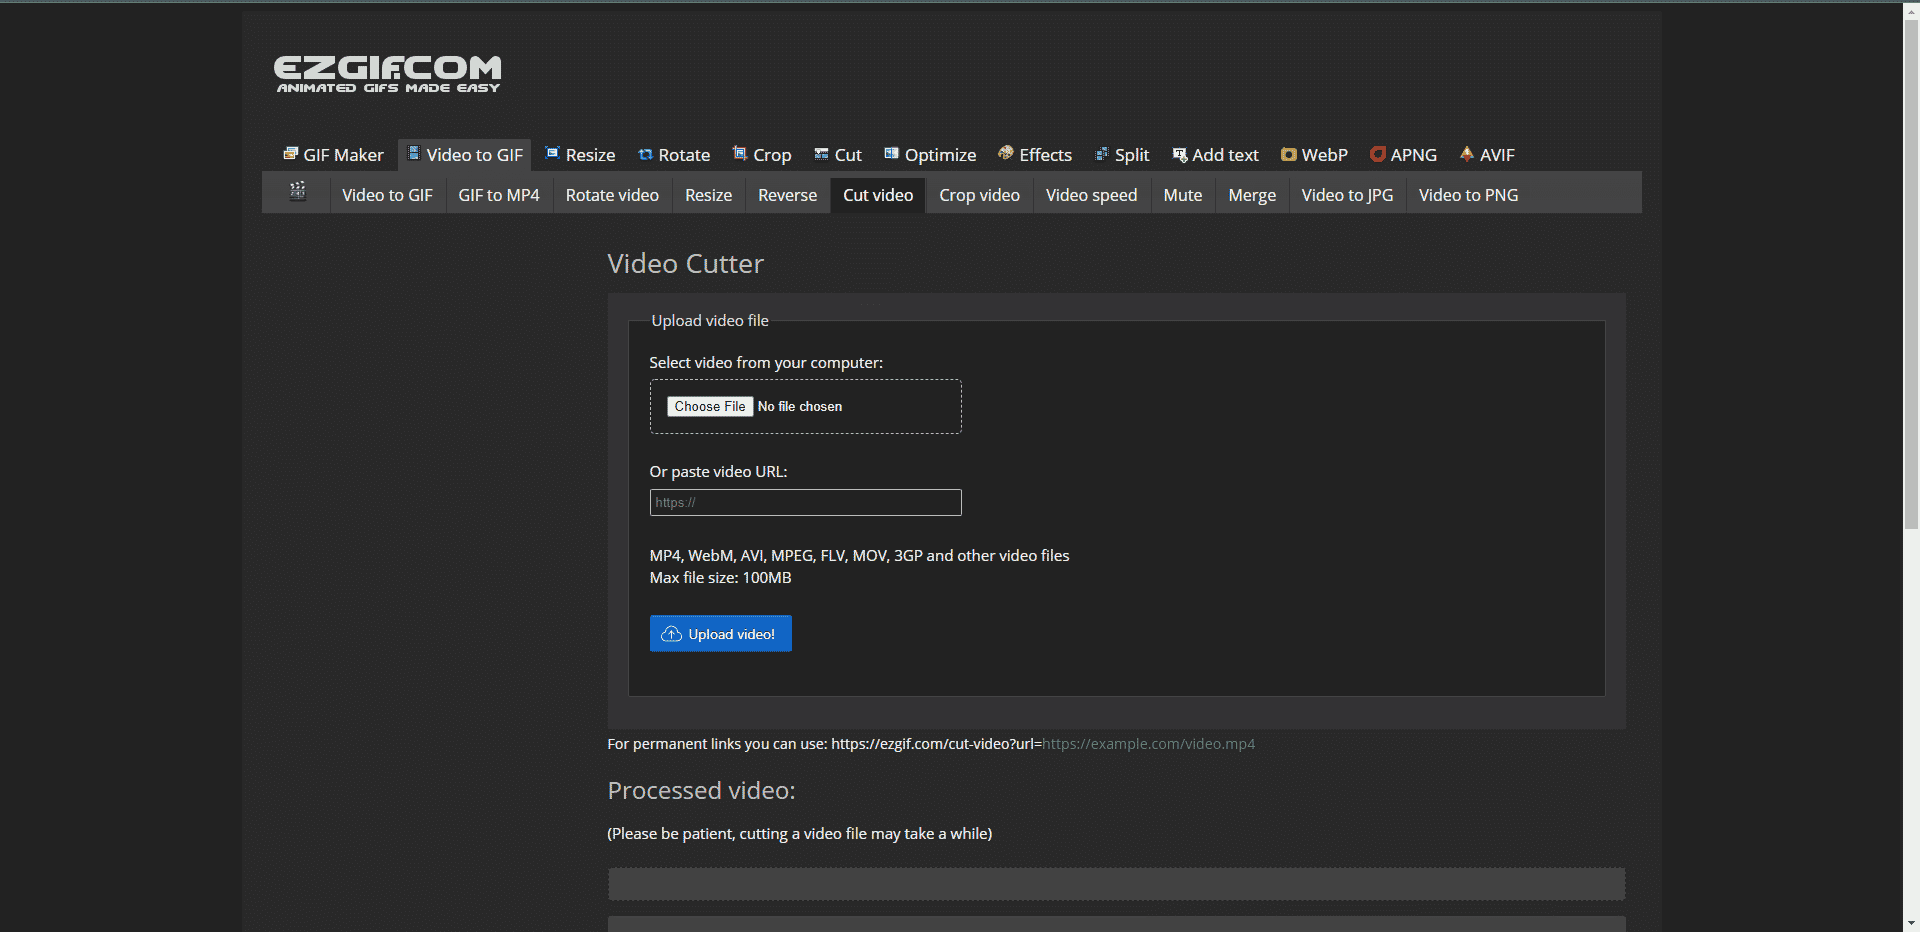Click 'Select video from your computer:' label
This screenshot has width=1920, height=932.
(766, 363)
